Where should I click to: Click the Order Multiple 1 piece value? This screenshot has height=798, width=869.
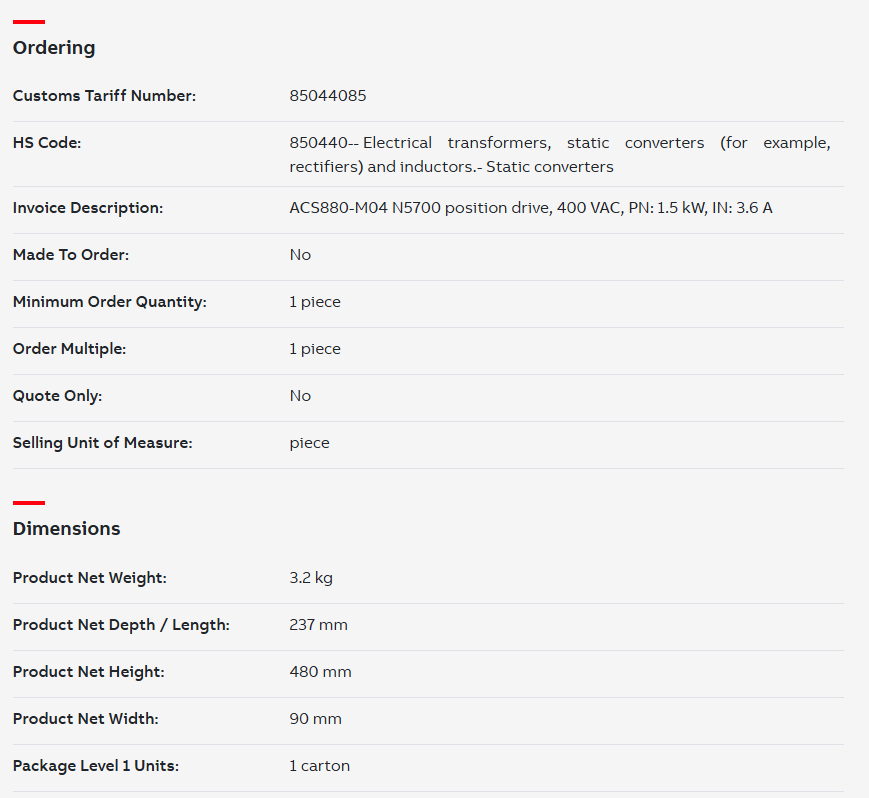click(315, 349)
